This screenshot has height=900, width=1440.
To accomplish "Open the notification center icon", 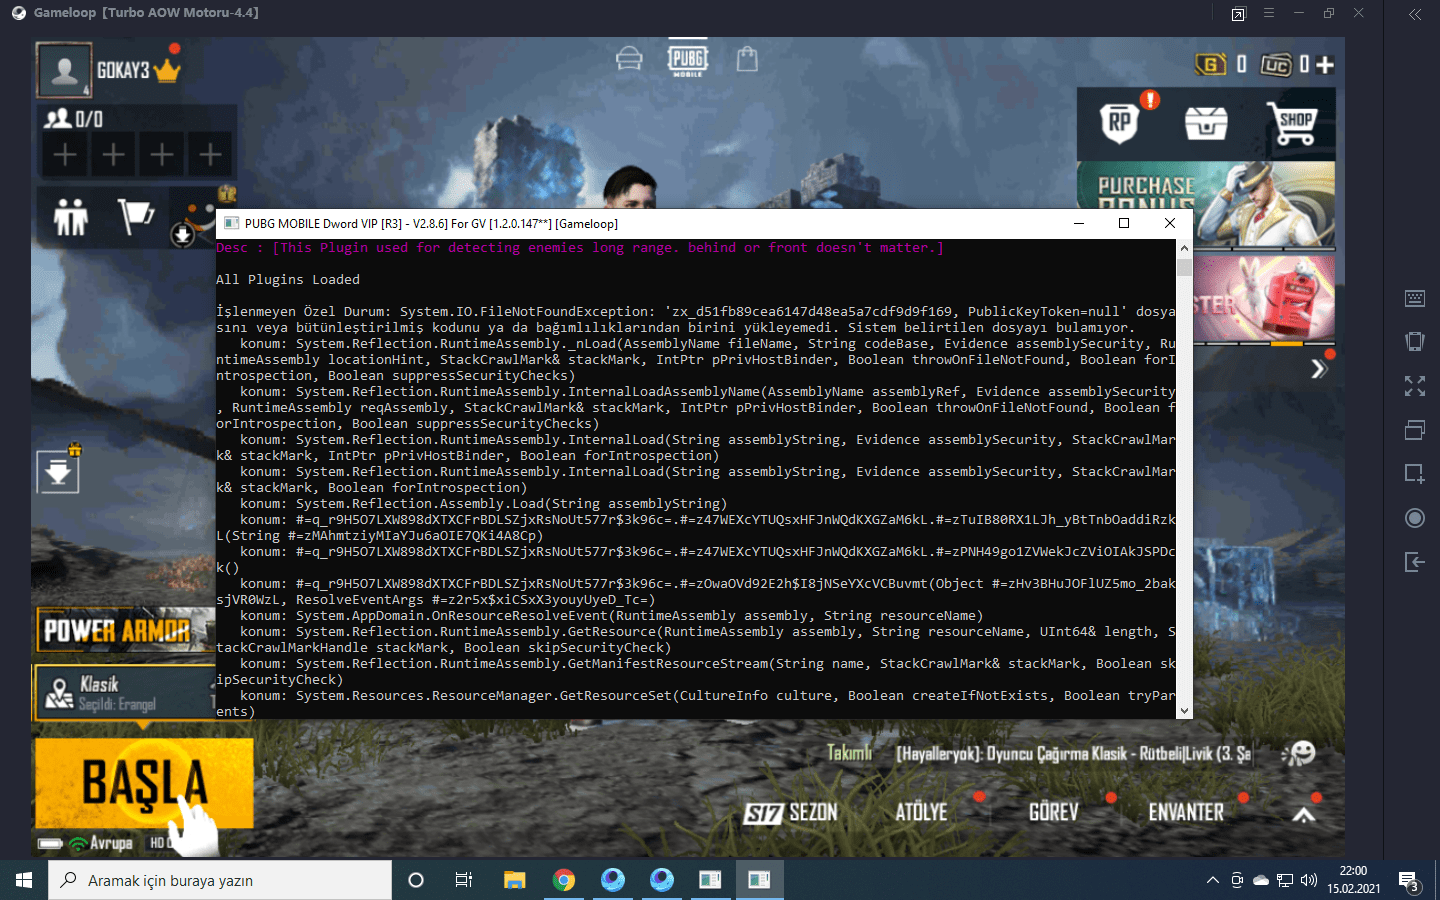I will (x=1409, y=881).
